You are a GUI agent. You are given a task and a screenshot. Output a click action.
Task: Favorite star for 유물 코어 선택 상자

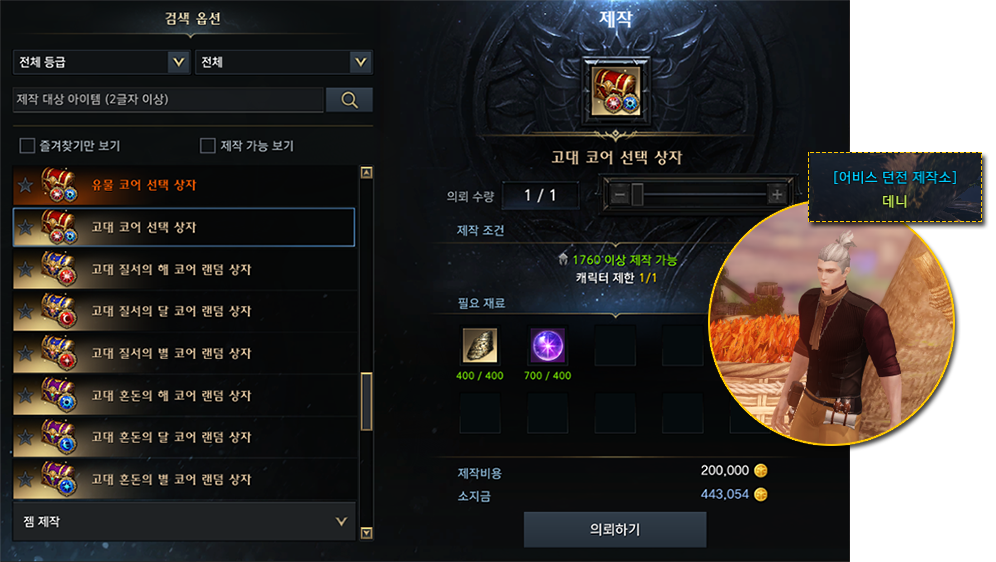25,185
